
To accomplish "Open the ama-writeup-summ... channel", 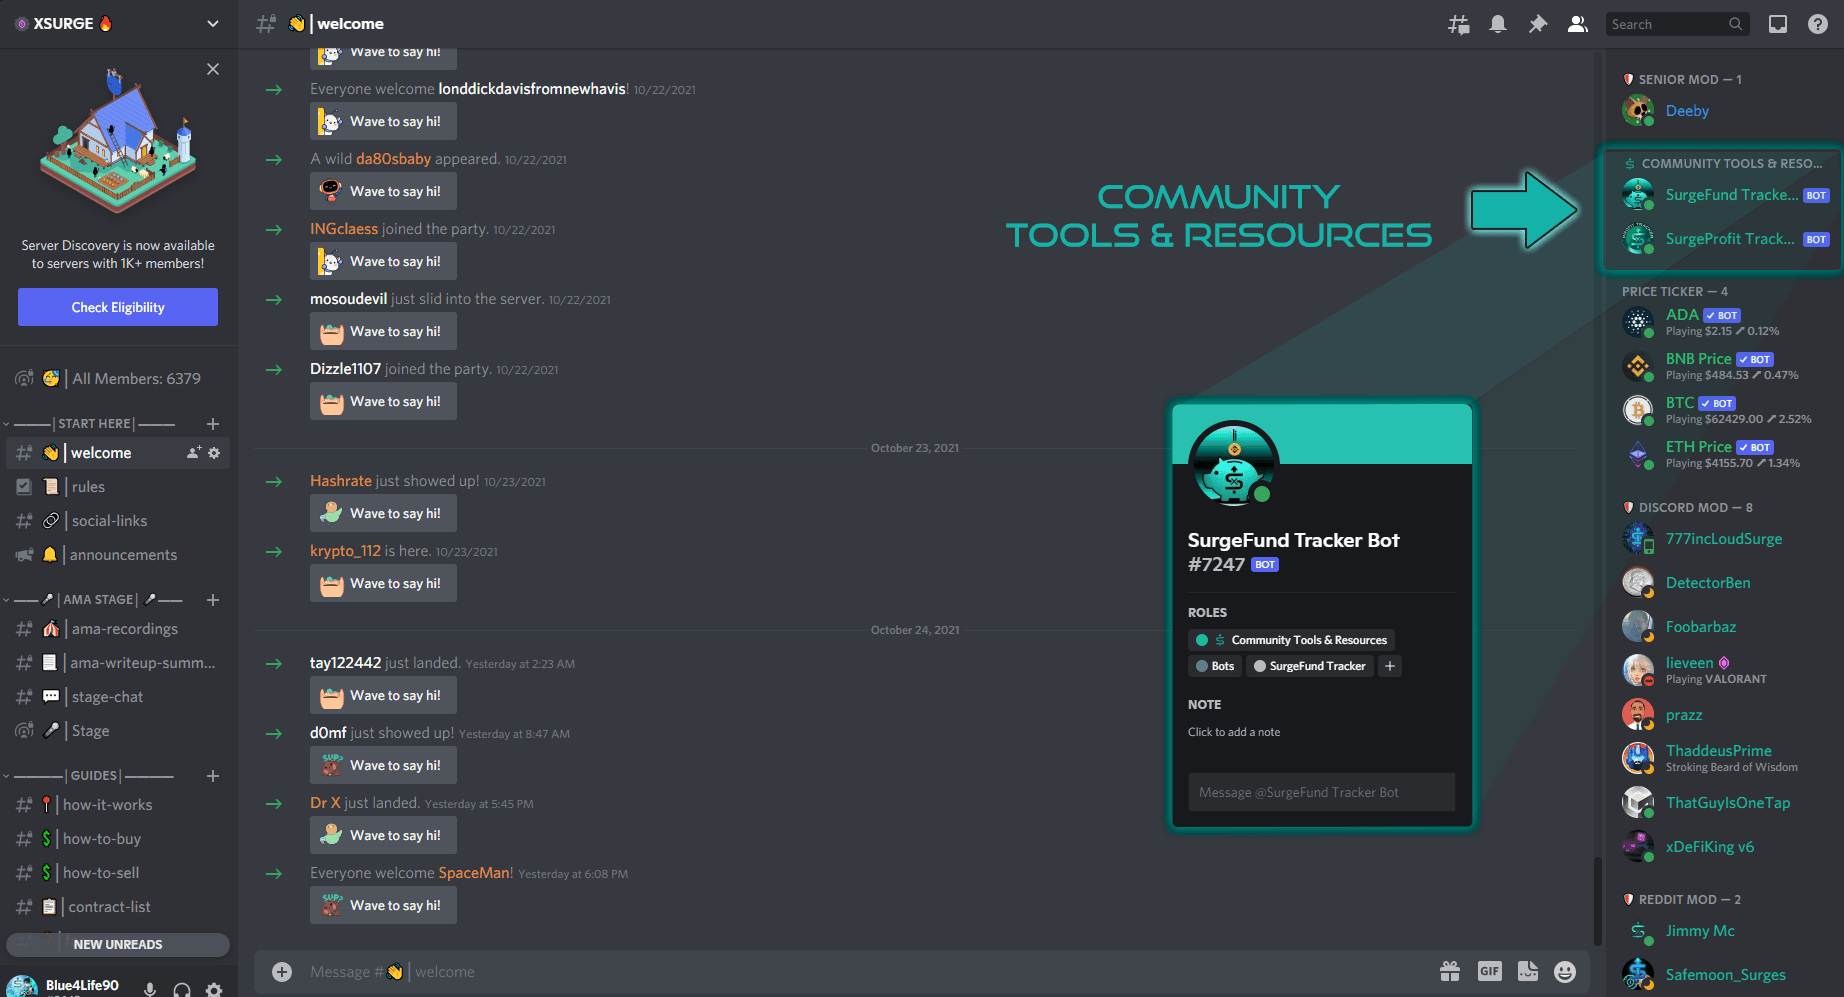I will point(118,663).
